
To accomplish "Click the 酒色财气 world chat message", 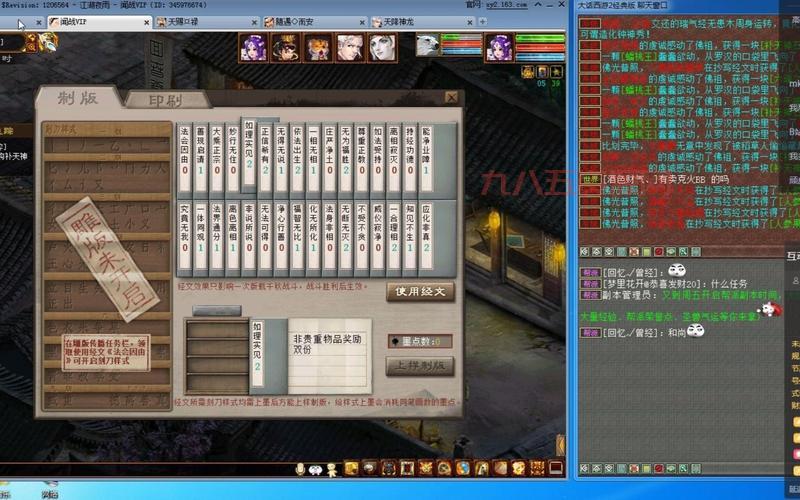I will pos(655,179).
